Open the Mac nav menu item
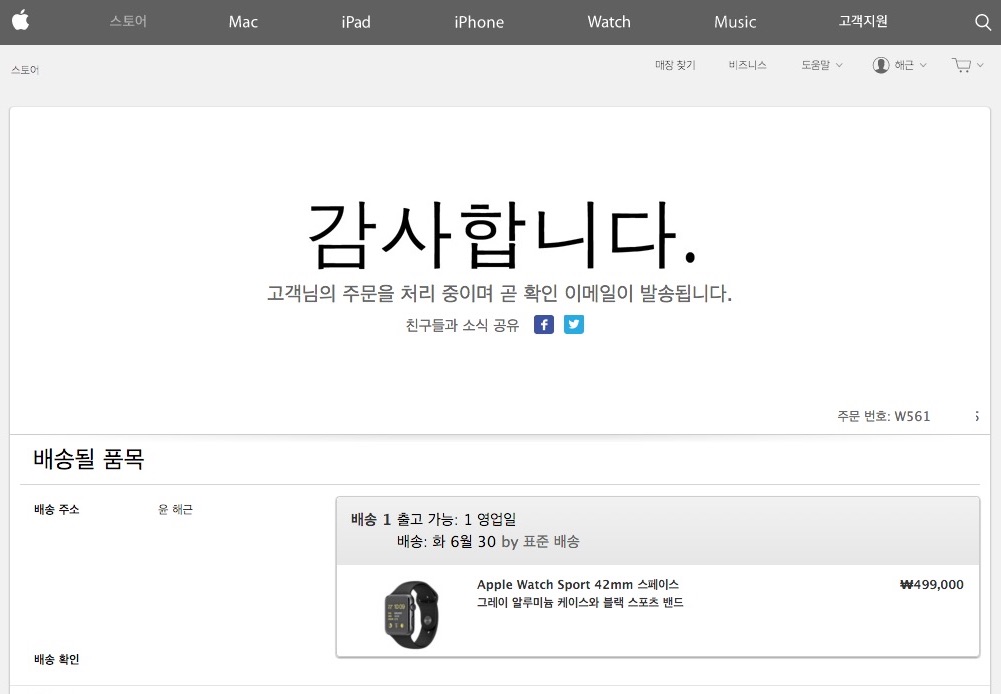This screenshot has width=1001, height=694. tap(243, 22)
